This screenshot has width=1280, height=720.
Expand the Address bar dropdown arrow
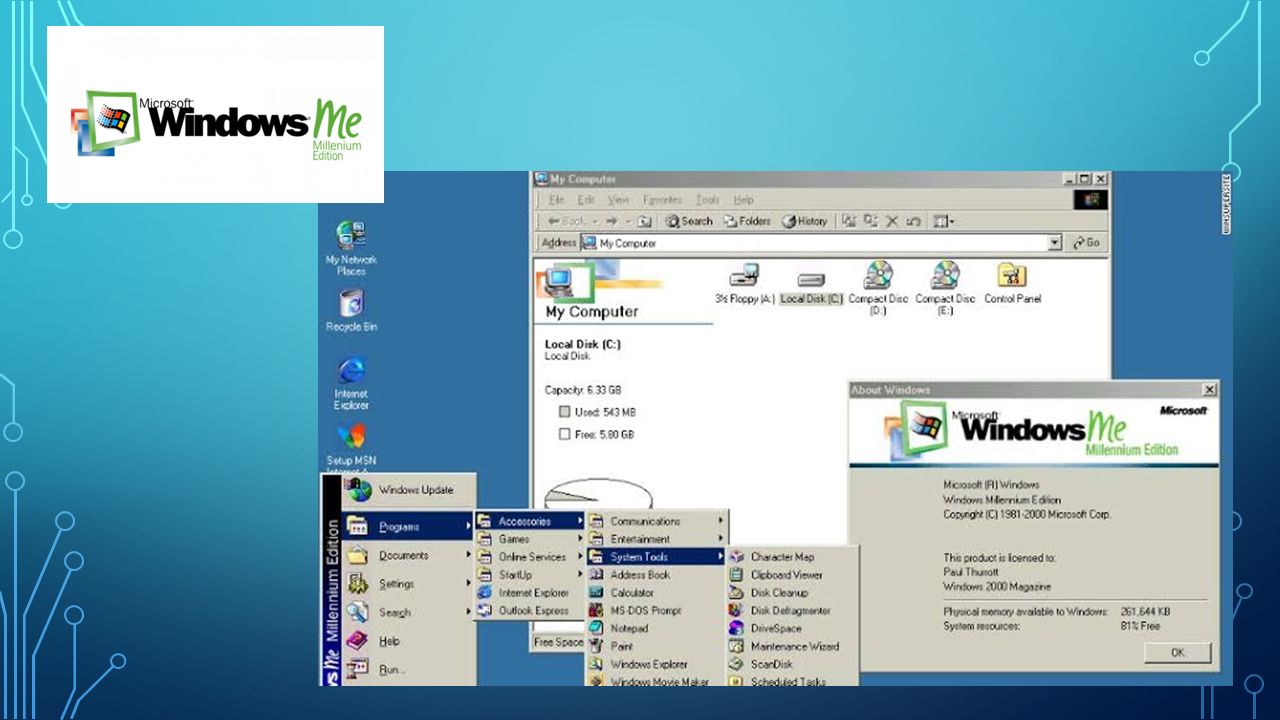click(1054, 243)
